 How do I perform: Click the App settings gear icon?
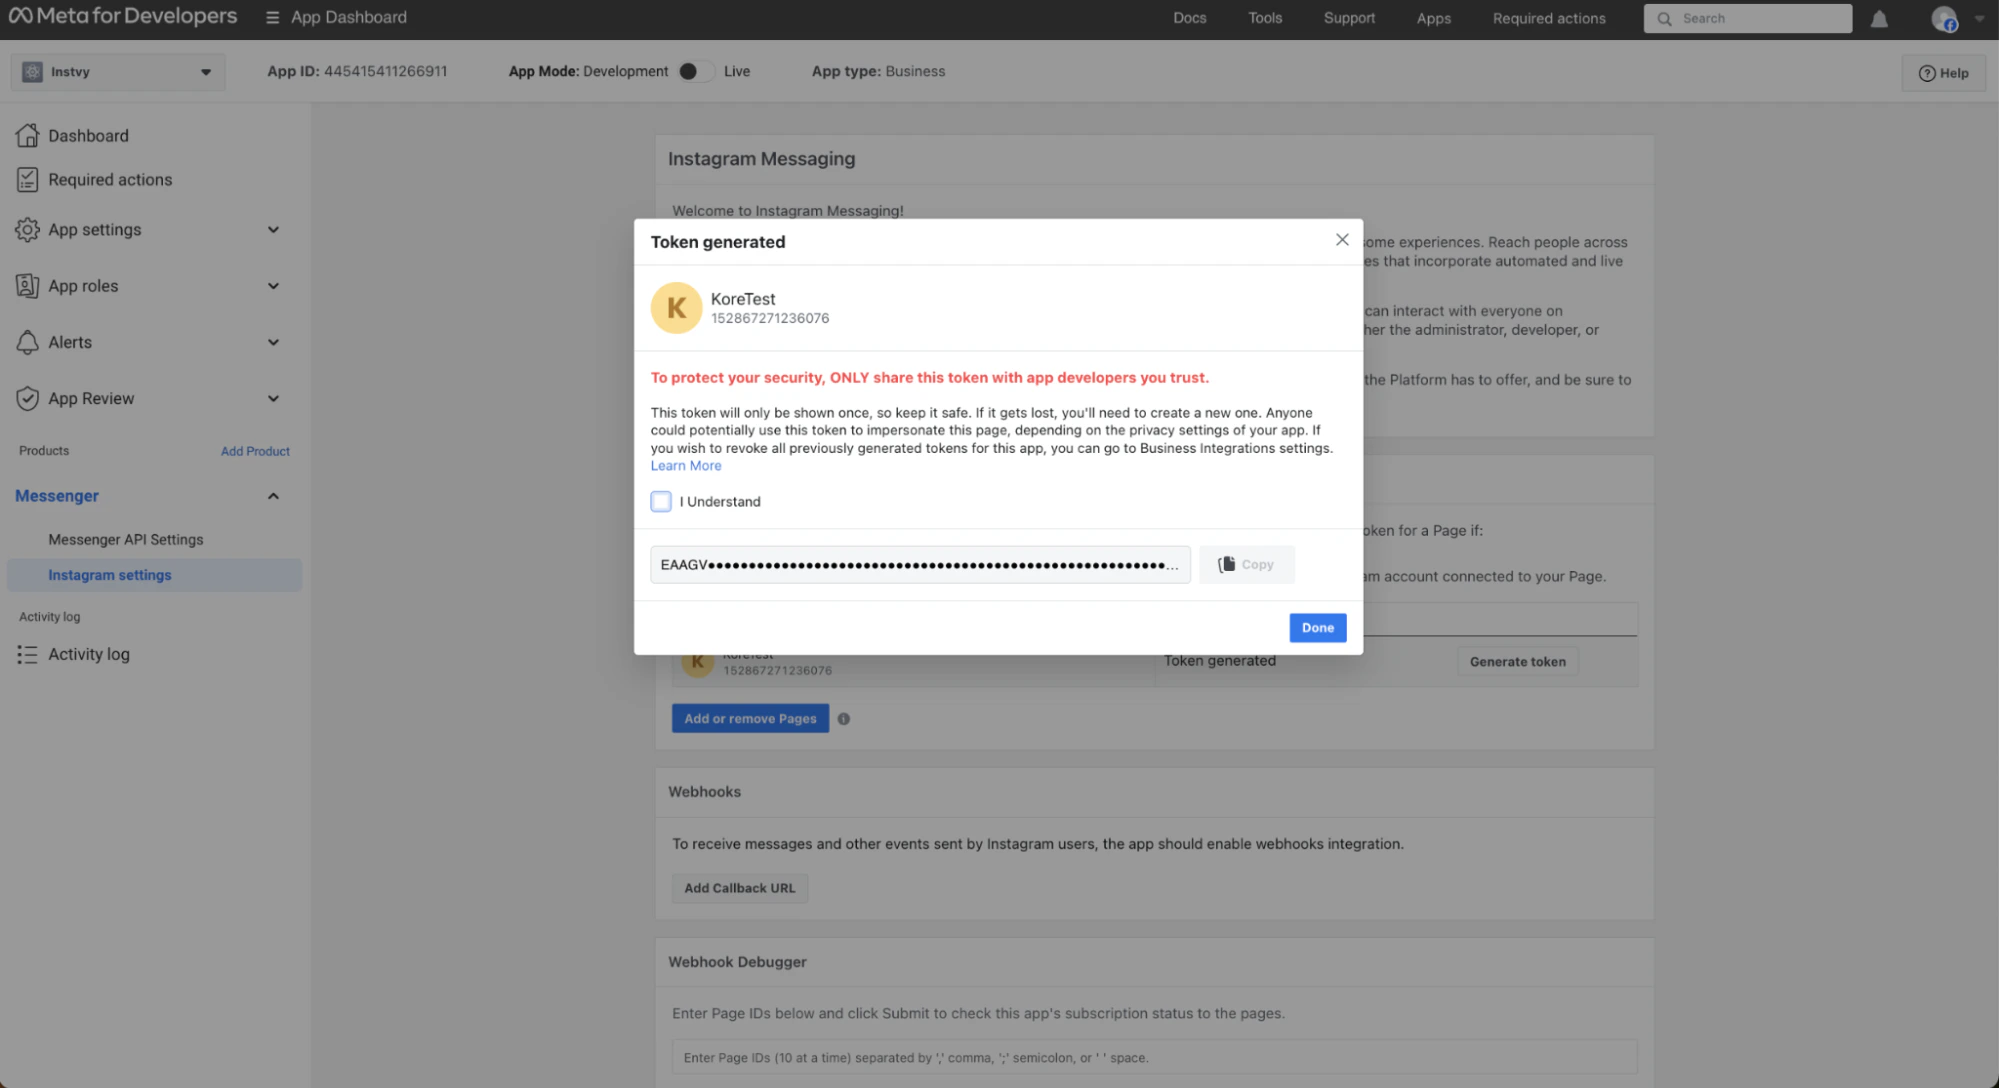click(x=27, y=230)
